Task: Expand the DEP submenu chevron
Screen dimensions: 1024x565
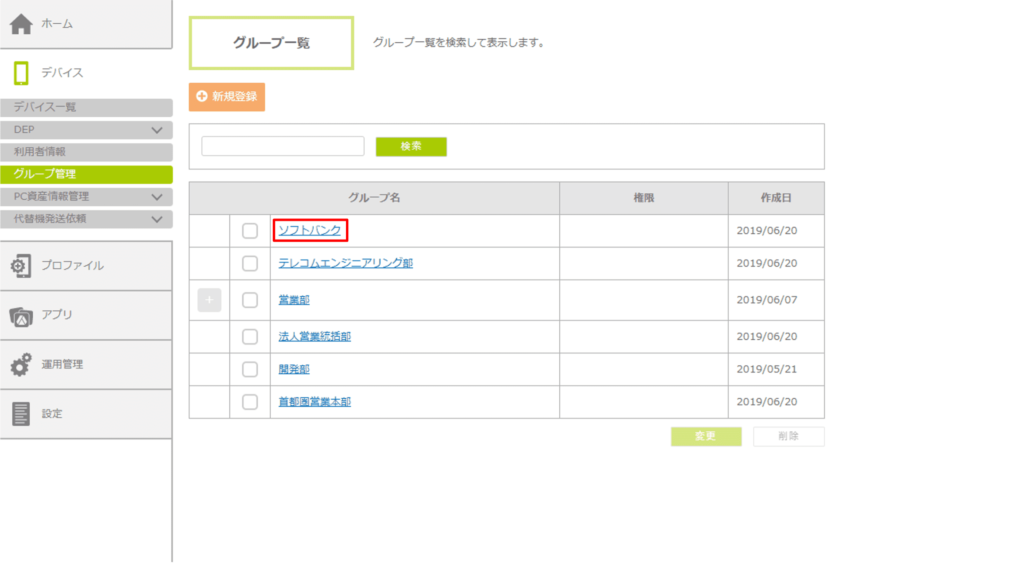Action: 156,130
